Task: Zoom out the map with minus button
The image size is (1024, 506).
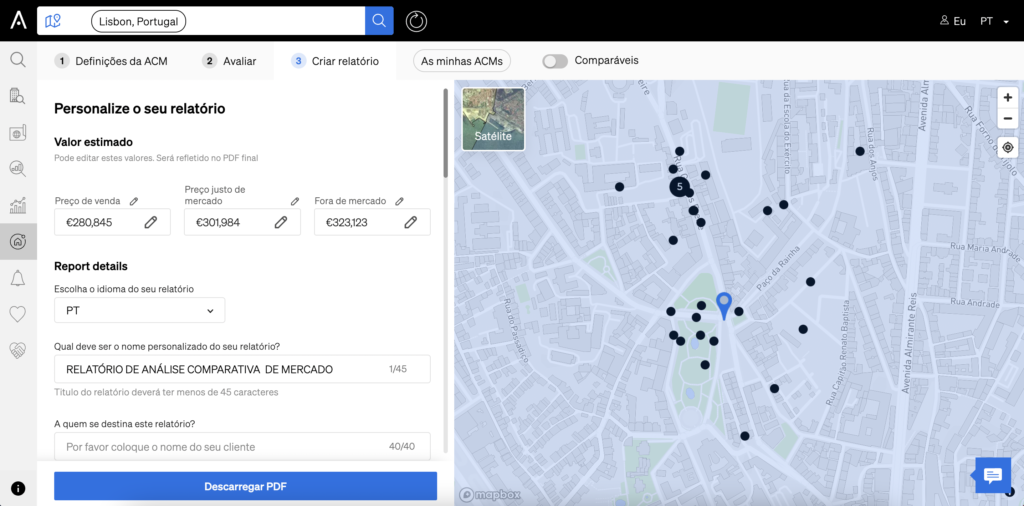Action: [1008, 119]
